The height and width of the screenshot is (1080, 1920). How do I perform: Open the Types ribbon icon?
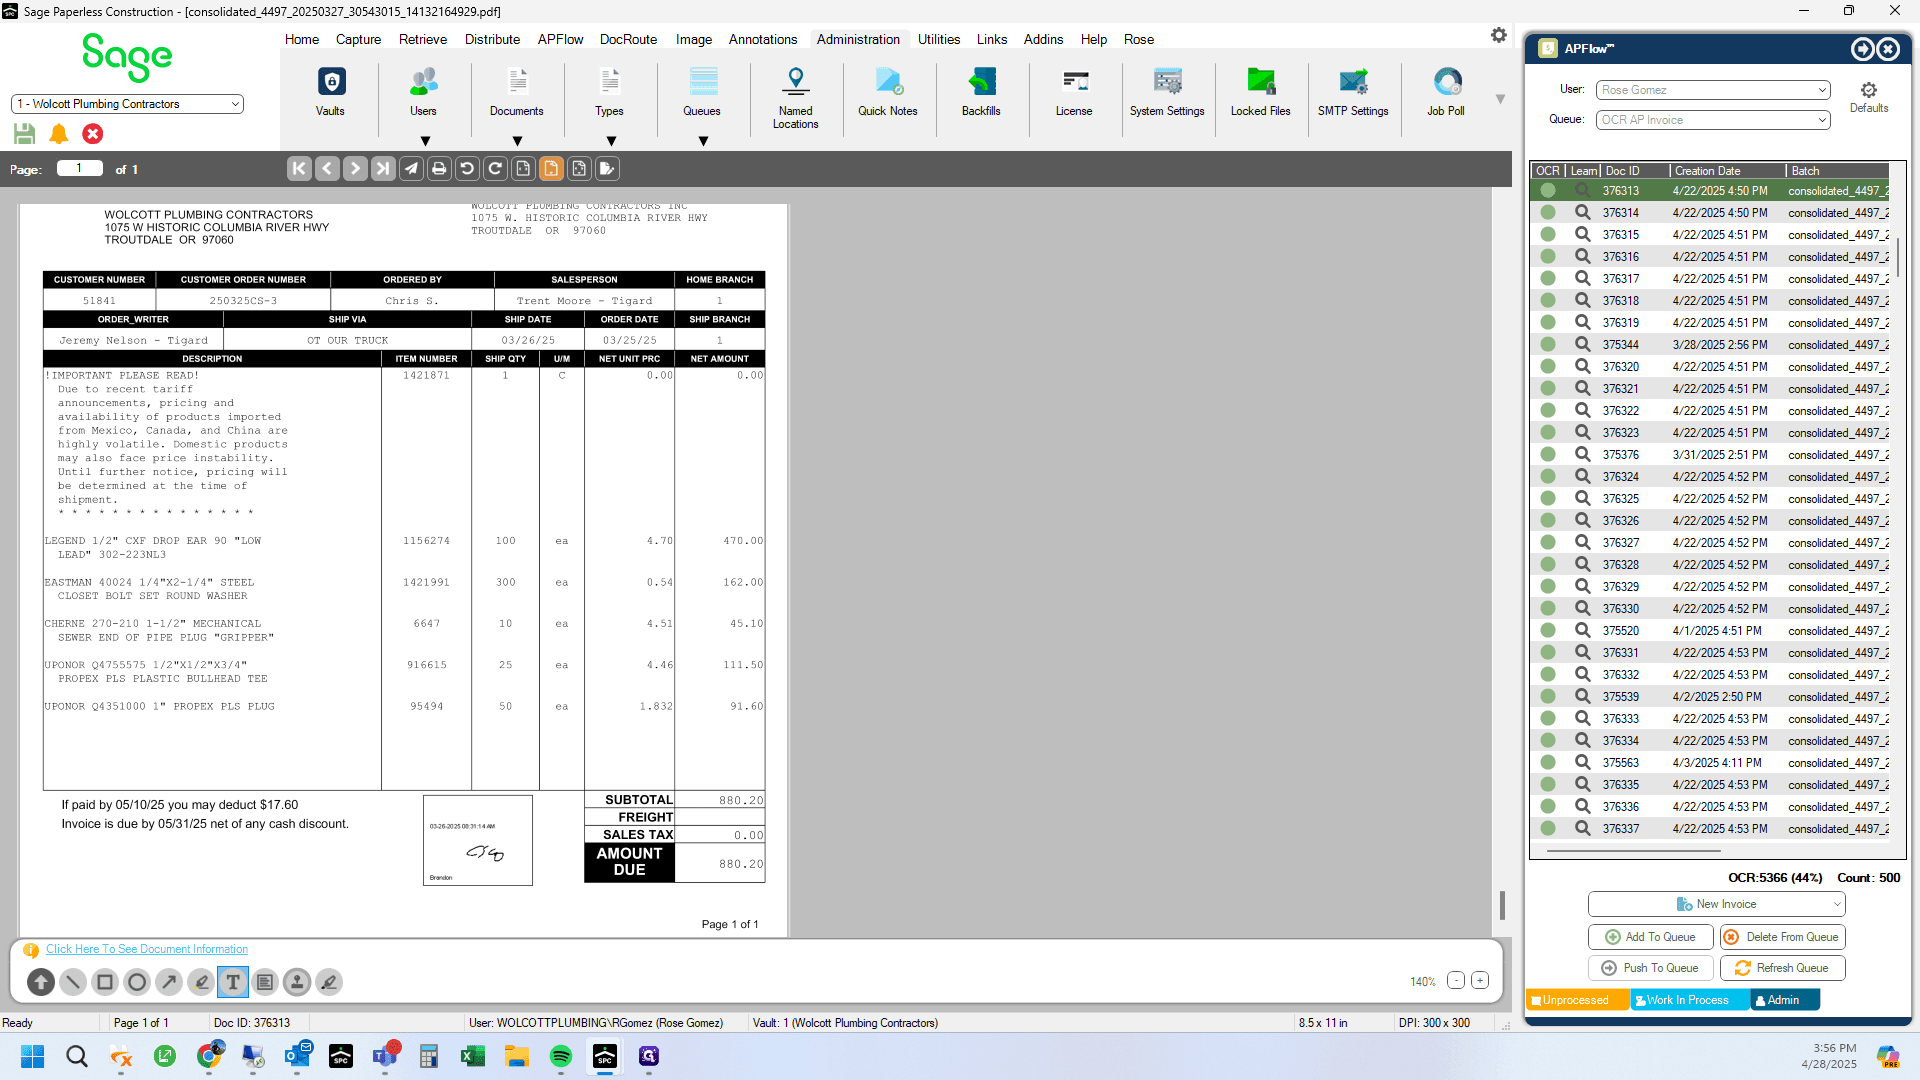click(609, 91)
